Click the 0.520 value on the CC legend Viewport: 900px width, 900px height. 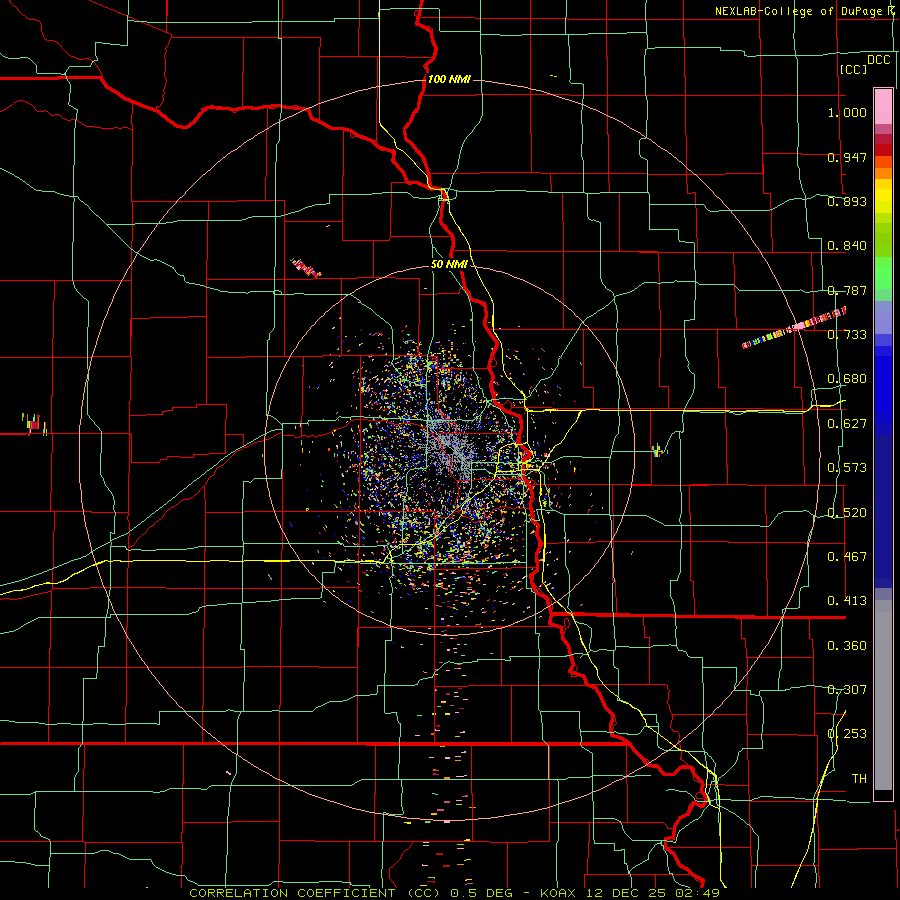(847, 513)
